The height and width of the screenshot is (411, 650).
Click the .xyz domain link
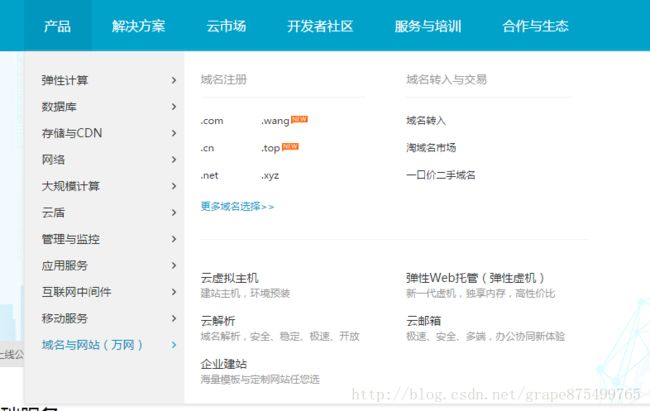pos(270,176)
